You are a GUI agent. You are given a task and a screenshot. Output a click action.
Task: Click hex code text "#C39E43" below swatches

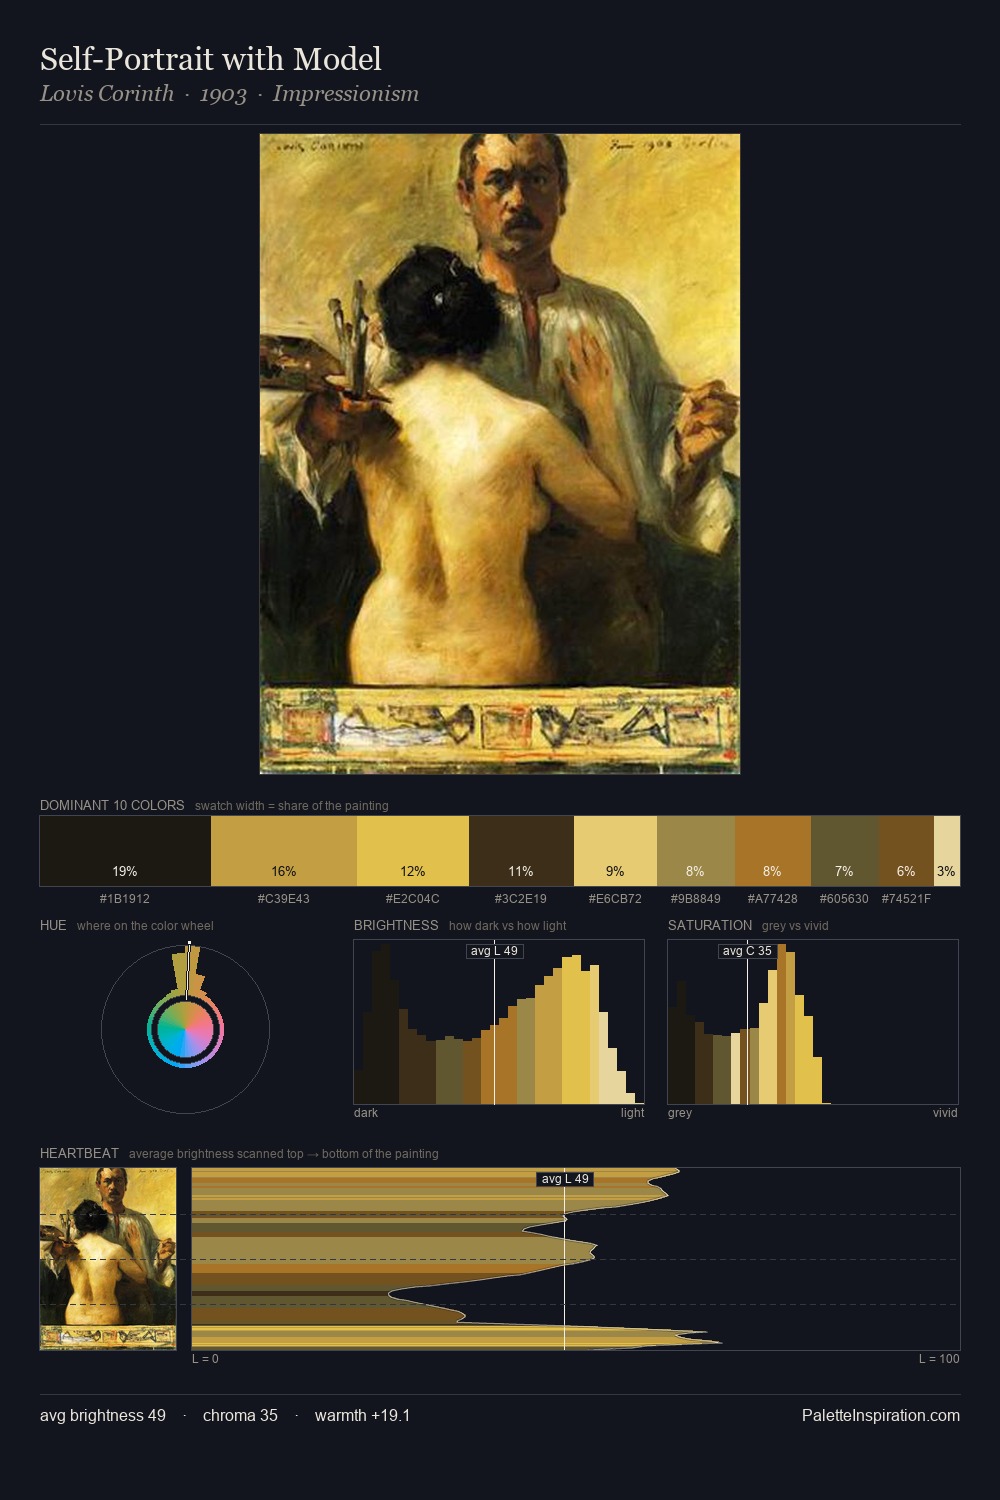click(x=284, y=898)
